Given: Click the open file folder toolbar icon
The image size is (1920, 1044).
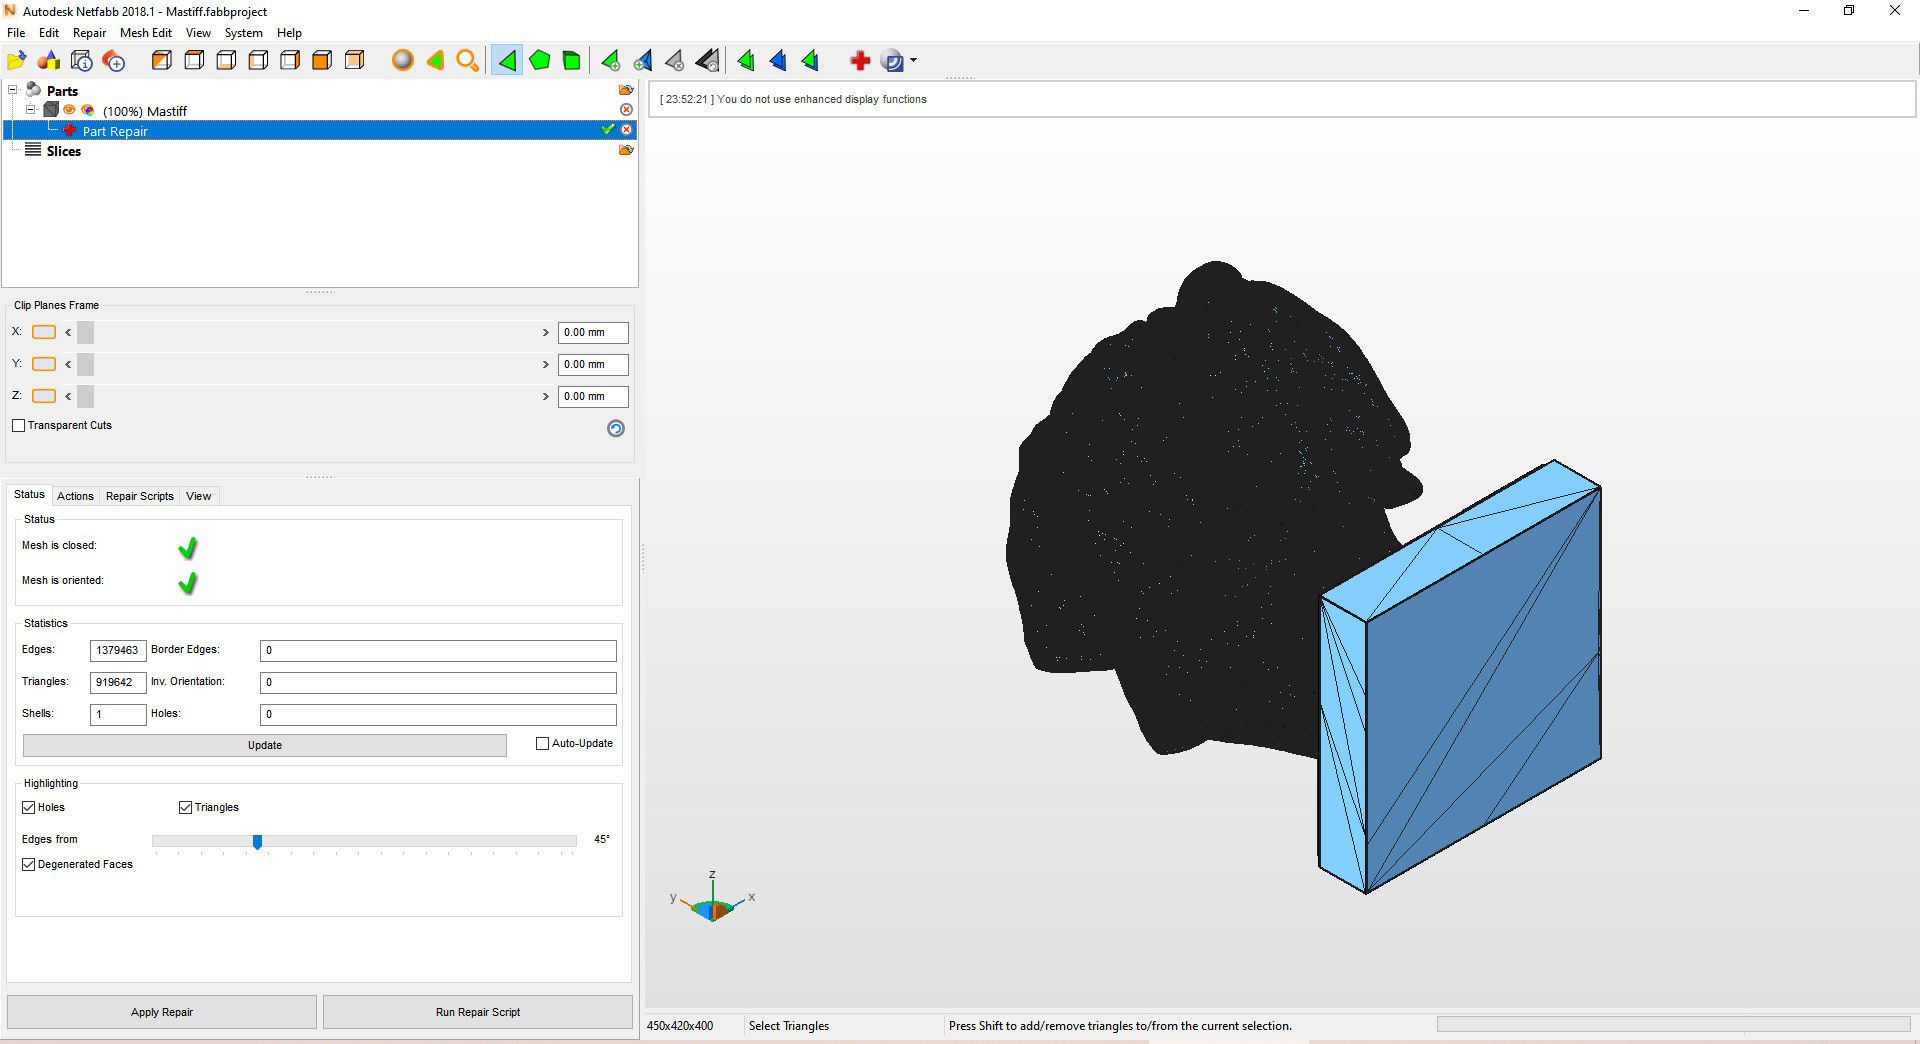Looking at the screenshot, I should [17, 61].
